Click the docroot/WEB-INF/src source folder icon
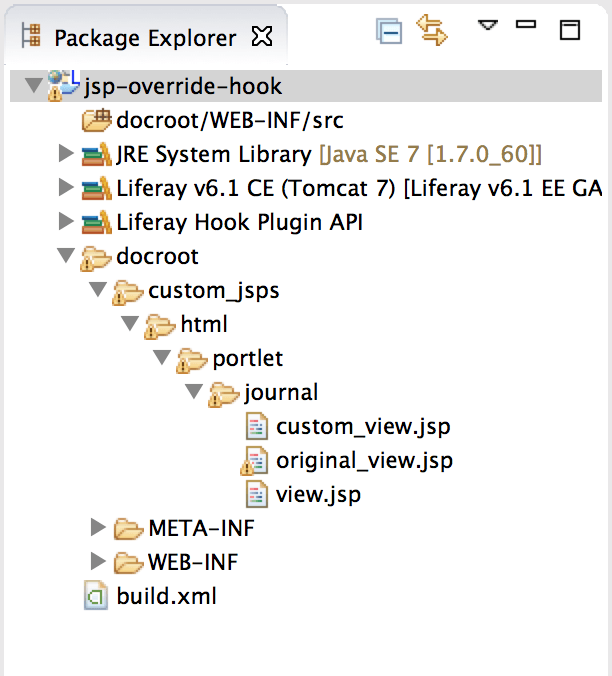612x676 pixels. 97,121
